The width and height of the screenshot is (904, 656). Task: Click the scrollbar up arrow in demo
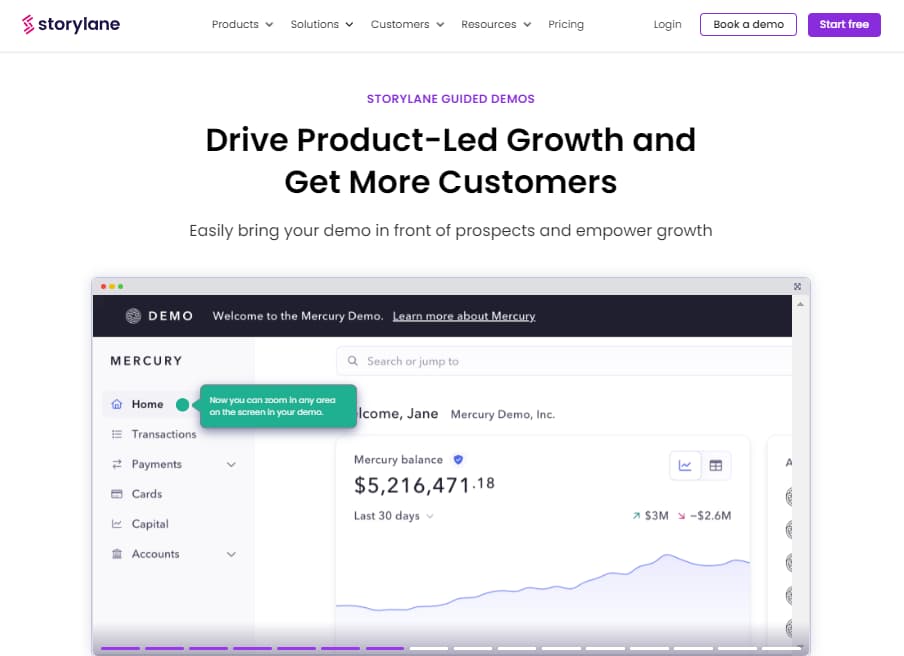(x=800, y=304)
